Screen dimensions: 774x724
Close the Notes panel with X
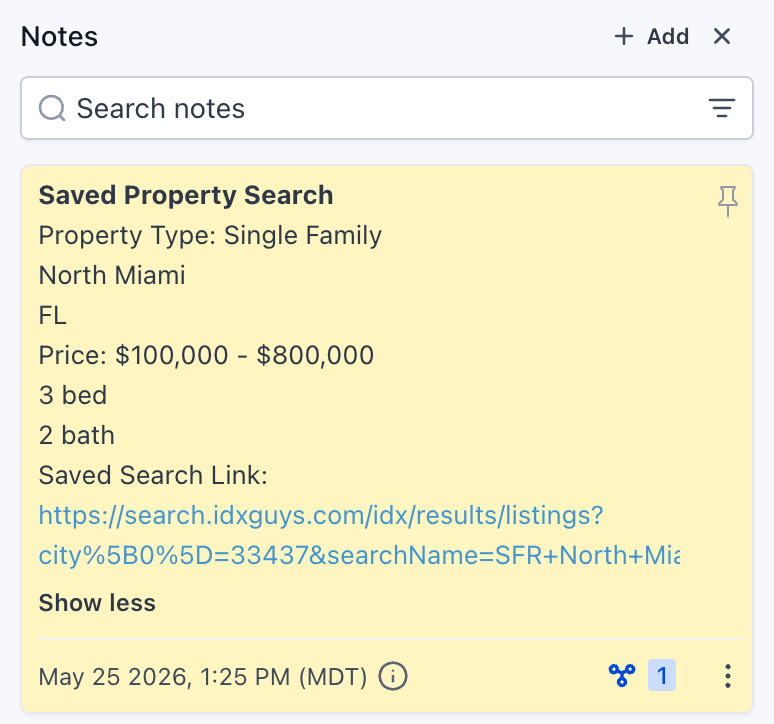coord(722,36)
